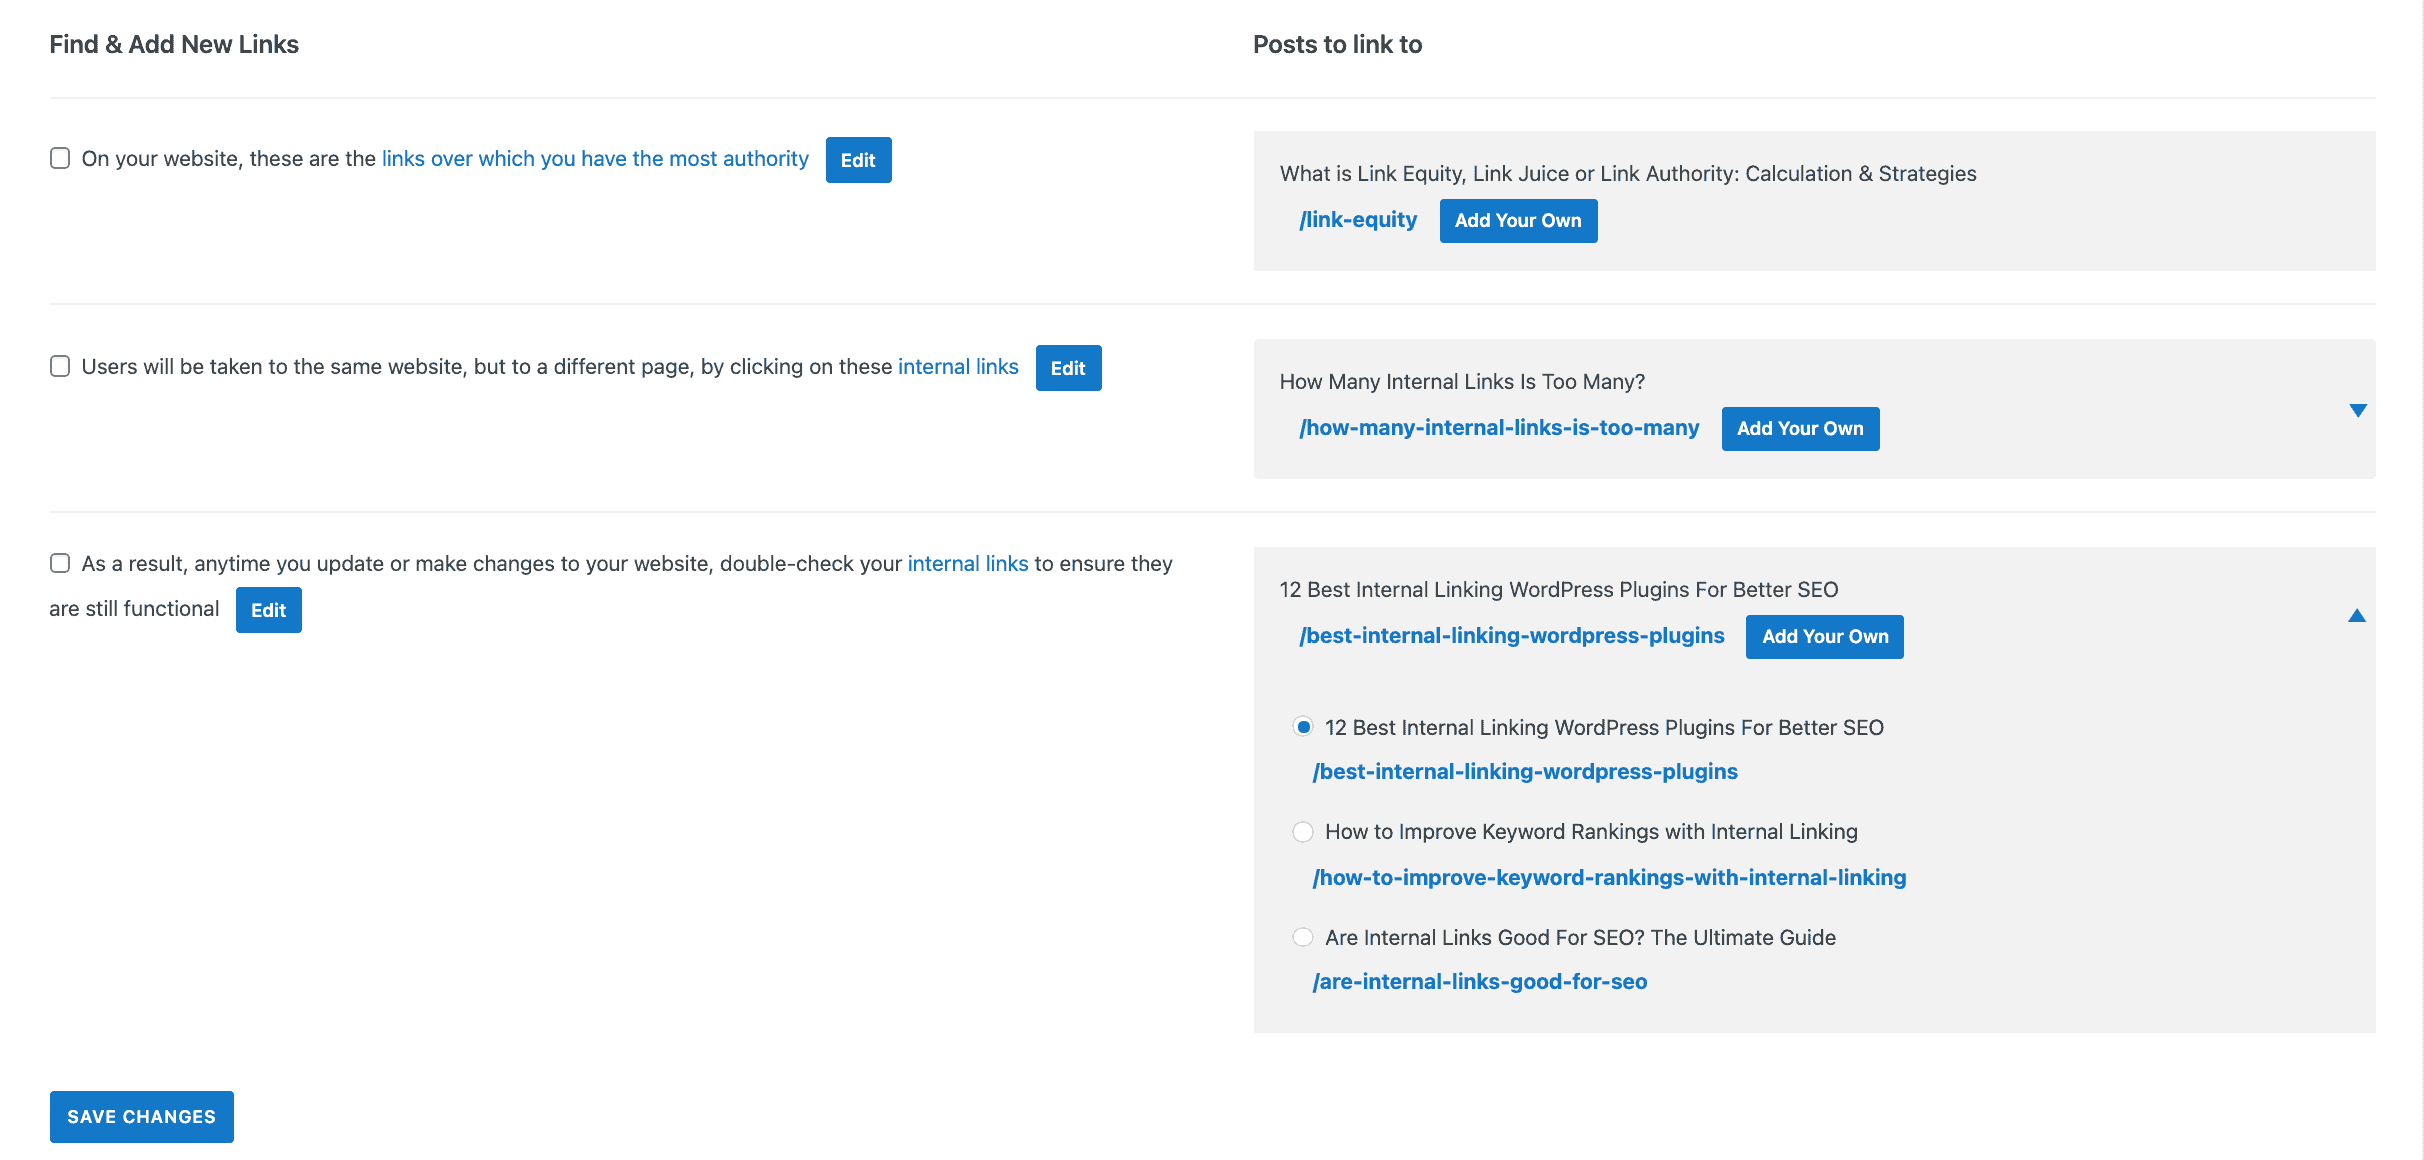The height and width of the screenshot is (1160, 2424).
Task: Click Edit beside 'these internal links' sentence
Action: coord(1068,368)
